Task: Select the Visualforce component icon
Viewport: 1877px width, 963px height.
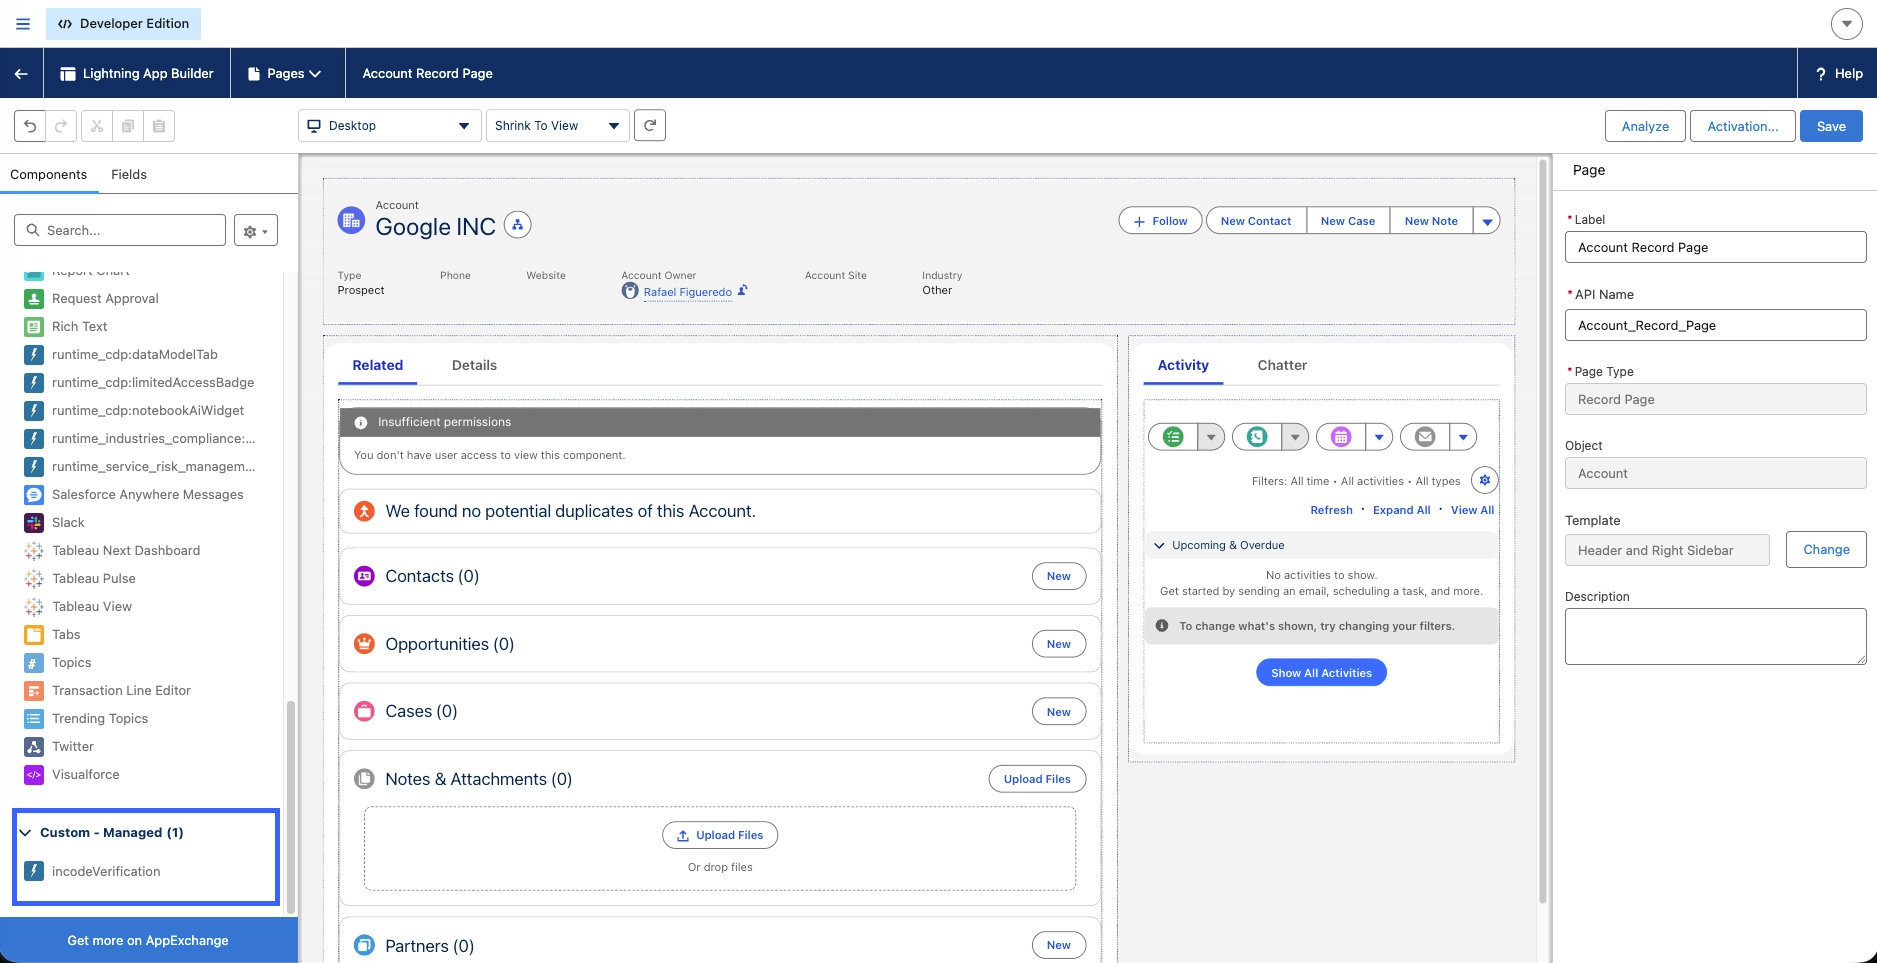Action: pyautogui.click(x=34, y=775)
